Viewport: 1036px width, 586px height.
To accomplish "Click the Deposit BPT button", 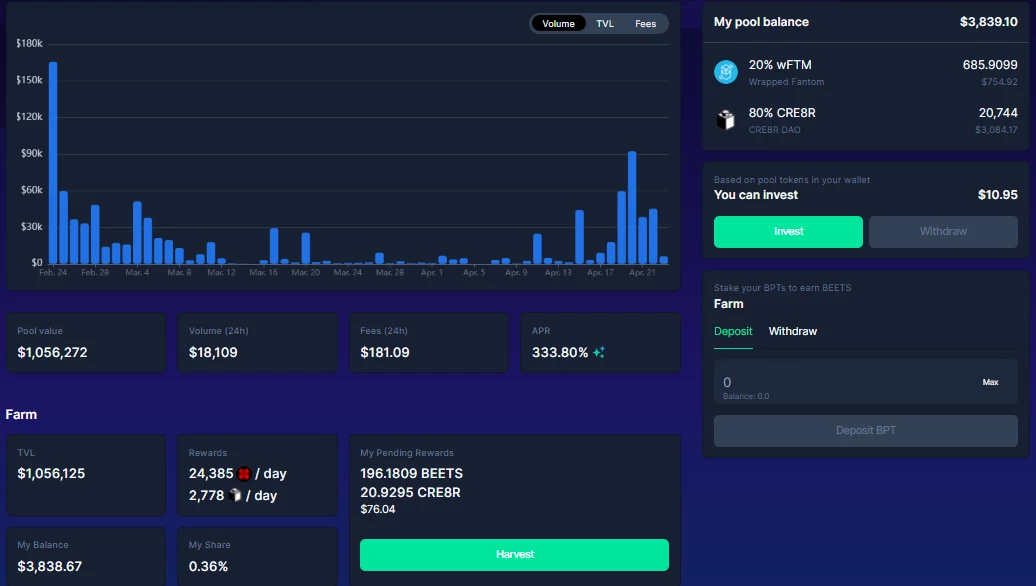I will [x=866, y=431].
